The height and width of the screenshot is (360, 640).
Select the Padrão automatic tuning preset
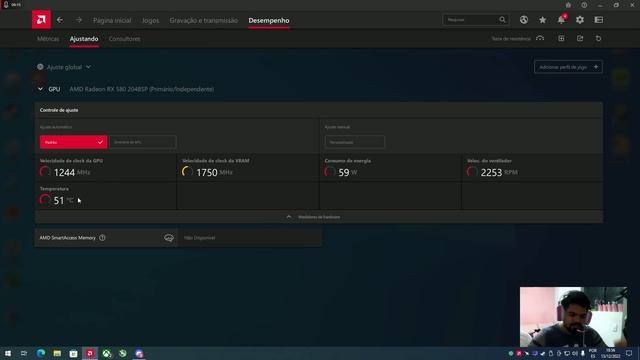pos(73,142)
